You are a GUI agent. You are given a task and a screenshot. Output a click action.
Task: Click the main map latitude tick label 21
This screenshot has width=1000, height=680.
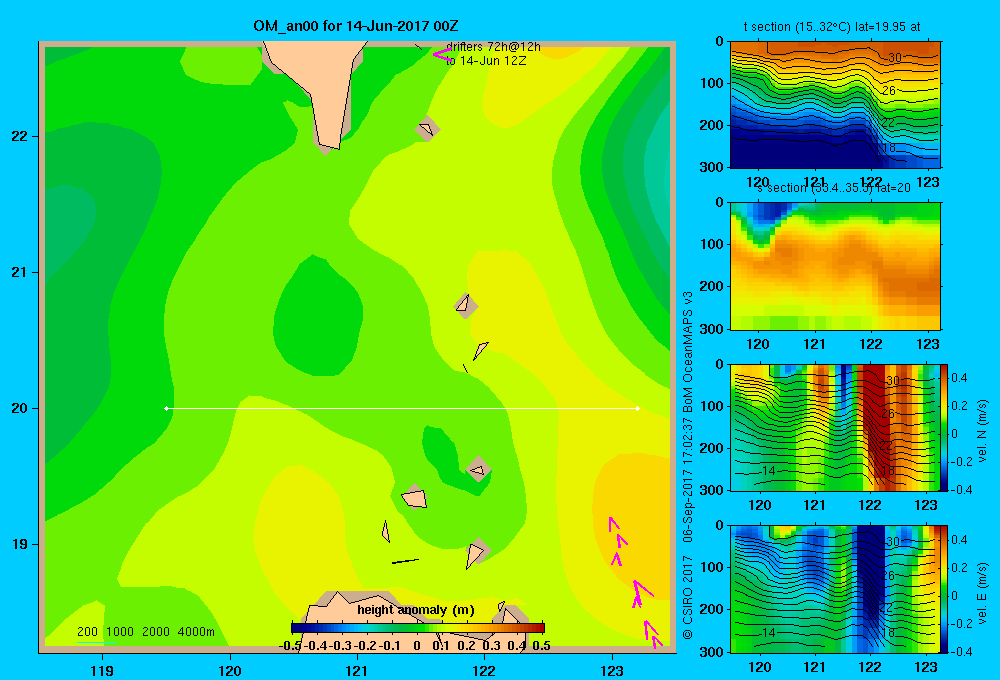[x=20, y=272]
